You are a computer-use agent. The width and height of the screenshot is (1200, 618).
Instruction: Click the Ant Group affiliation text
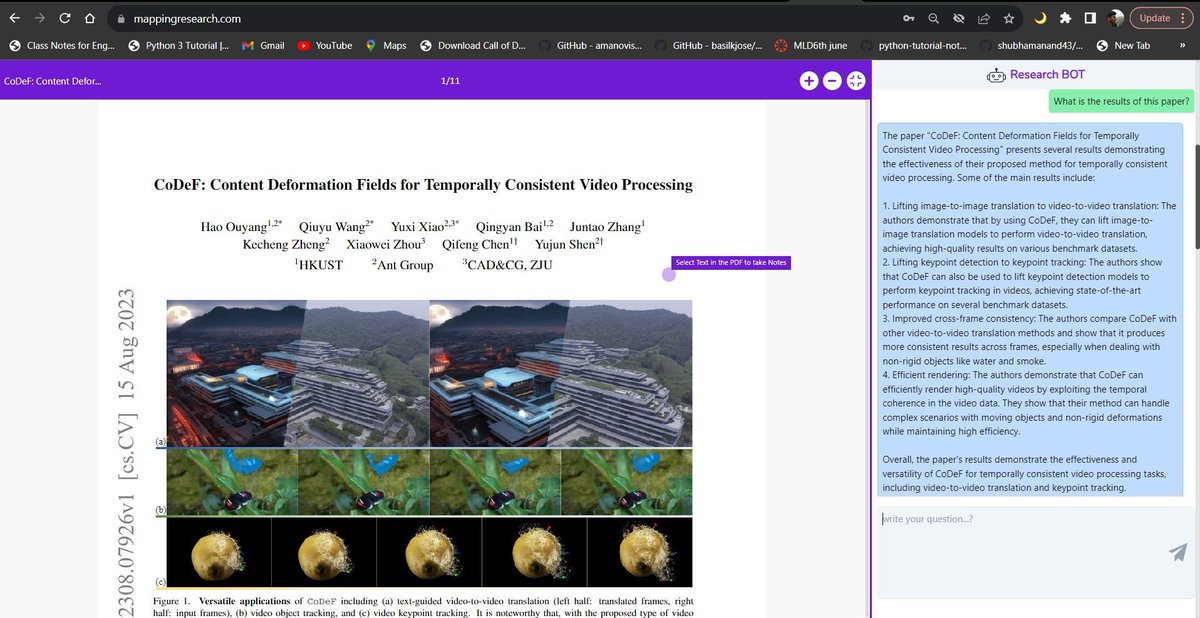402,265
